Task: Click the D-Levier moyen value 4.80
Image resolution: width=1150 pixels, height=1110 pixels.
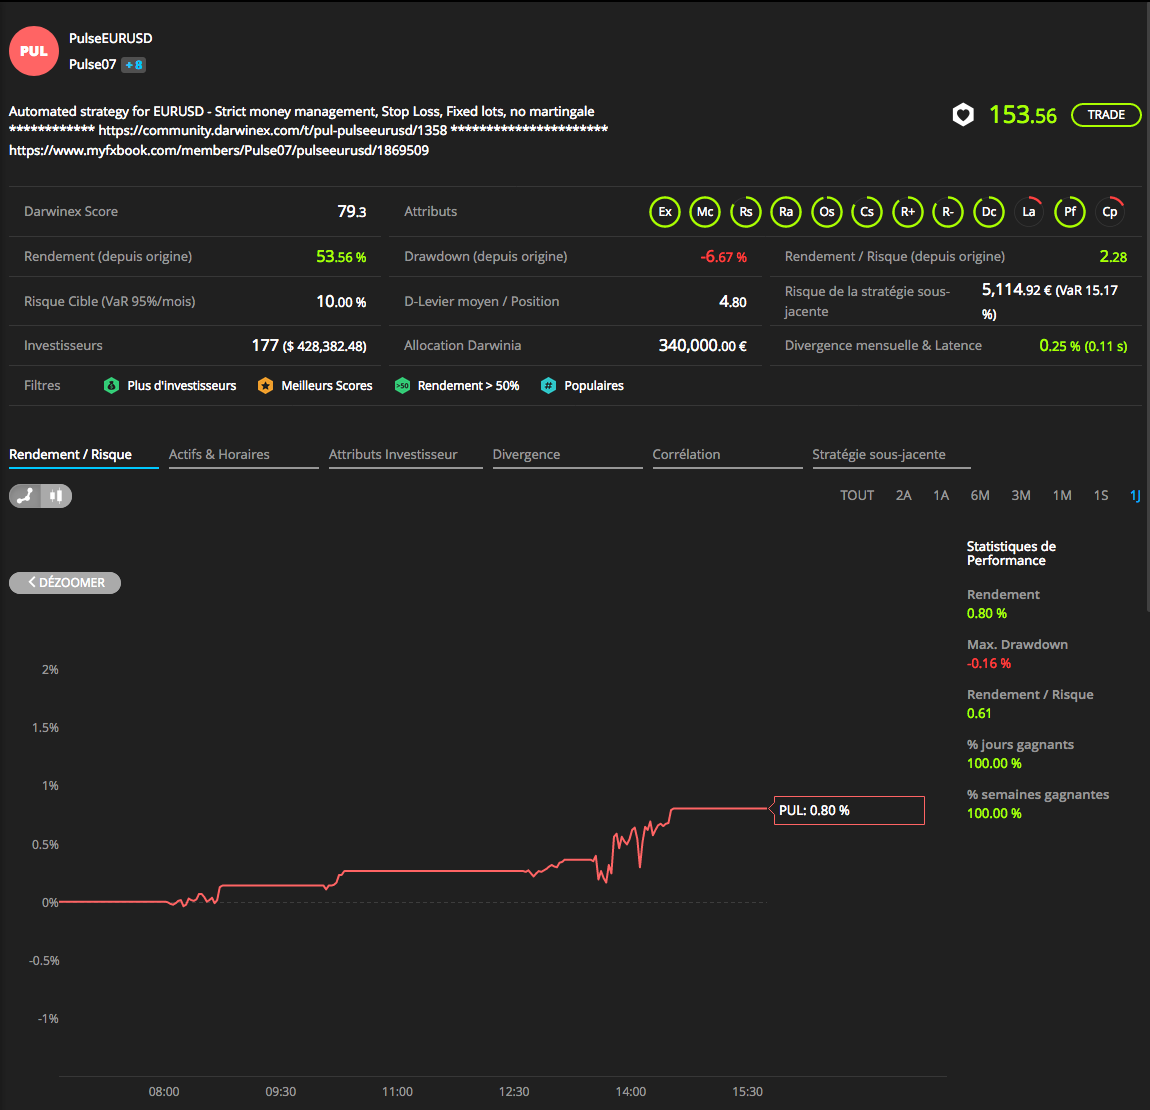Action: pyautogui.click(x=733, y=302)
